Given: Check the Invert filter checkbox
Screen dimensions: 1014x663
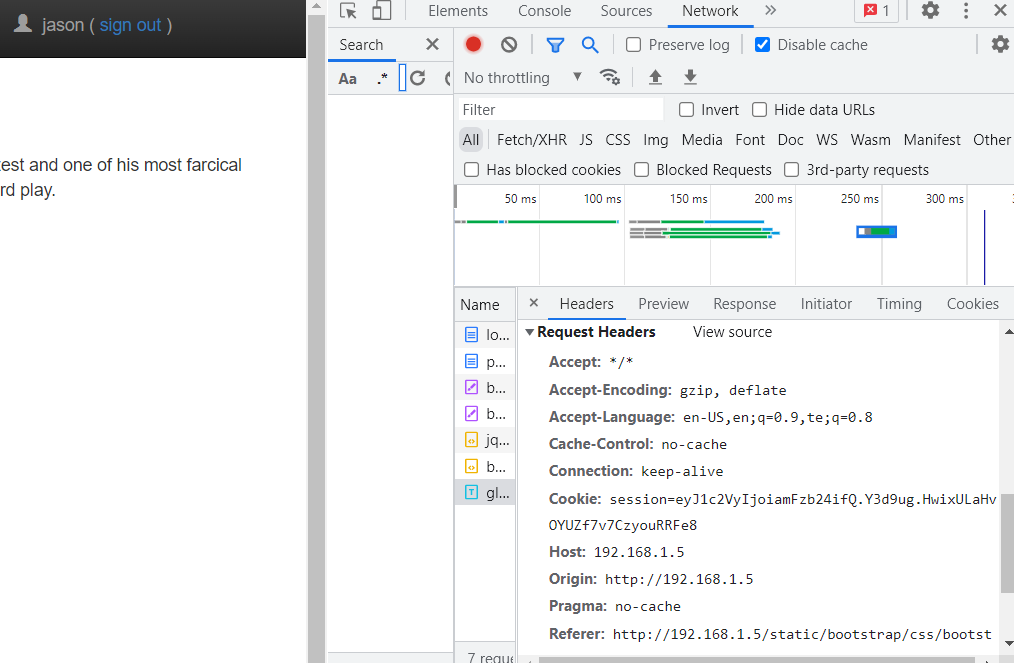Looking at the screenshot, I should click(x=686, y=110).
